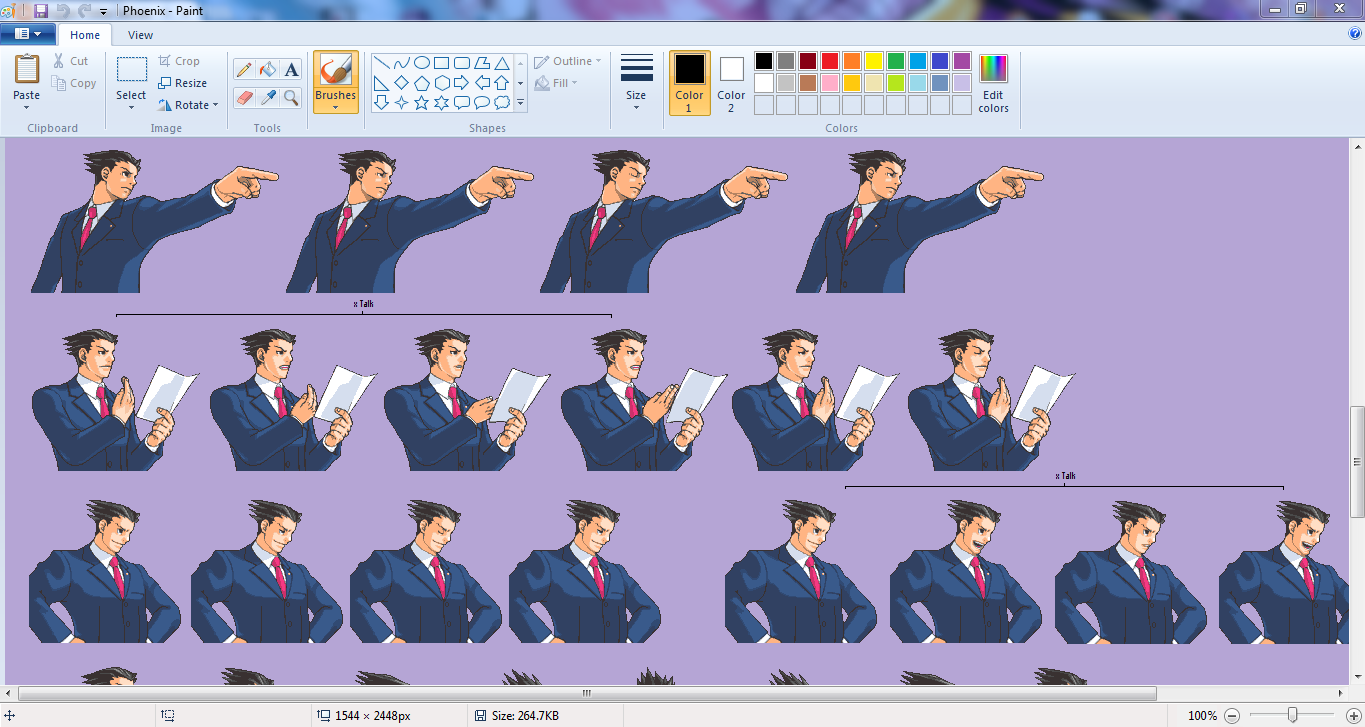
Task: Expand the Rotate options
Action: 188,104
